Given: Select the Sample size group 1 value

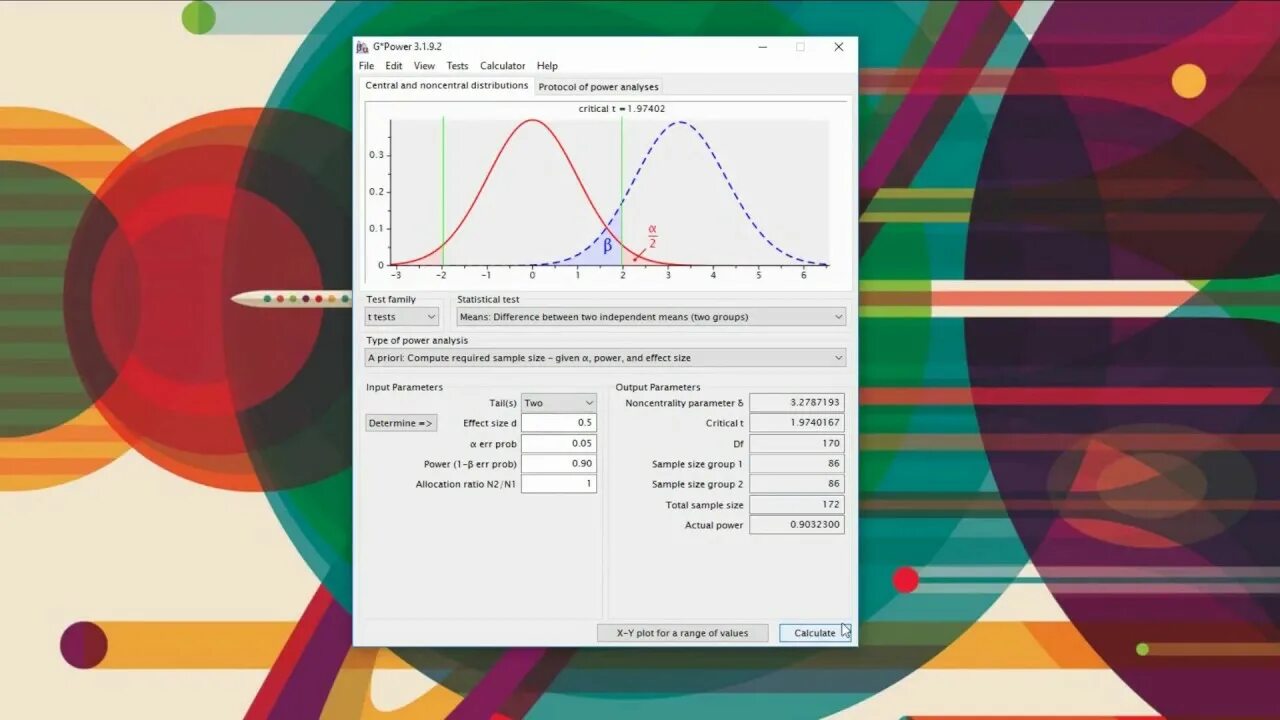Looking at the screenshot, I should tap(797, 464).
